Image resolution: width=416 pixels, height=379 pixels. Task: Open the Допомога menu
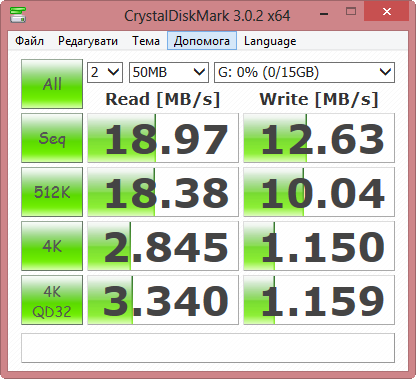pyautogui.click(x=202, y=41)
